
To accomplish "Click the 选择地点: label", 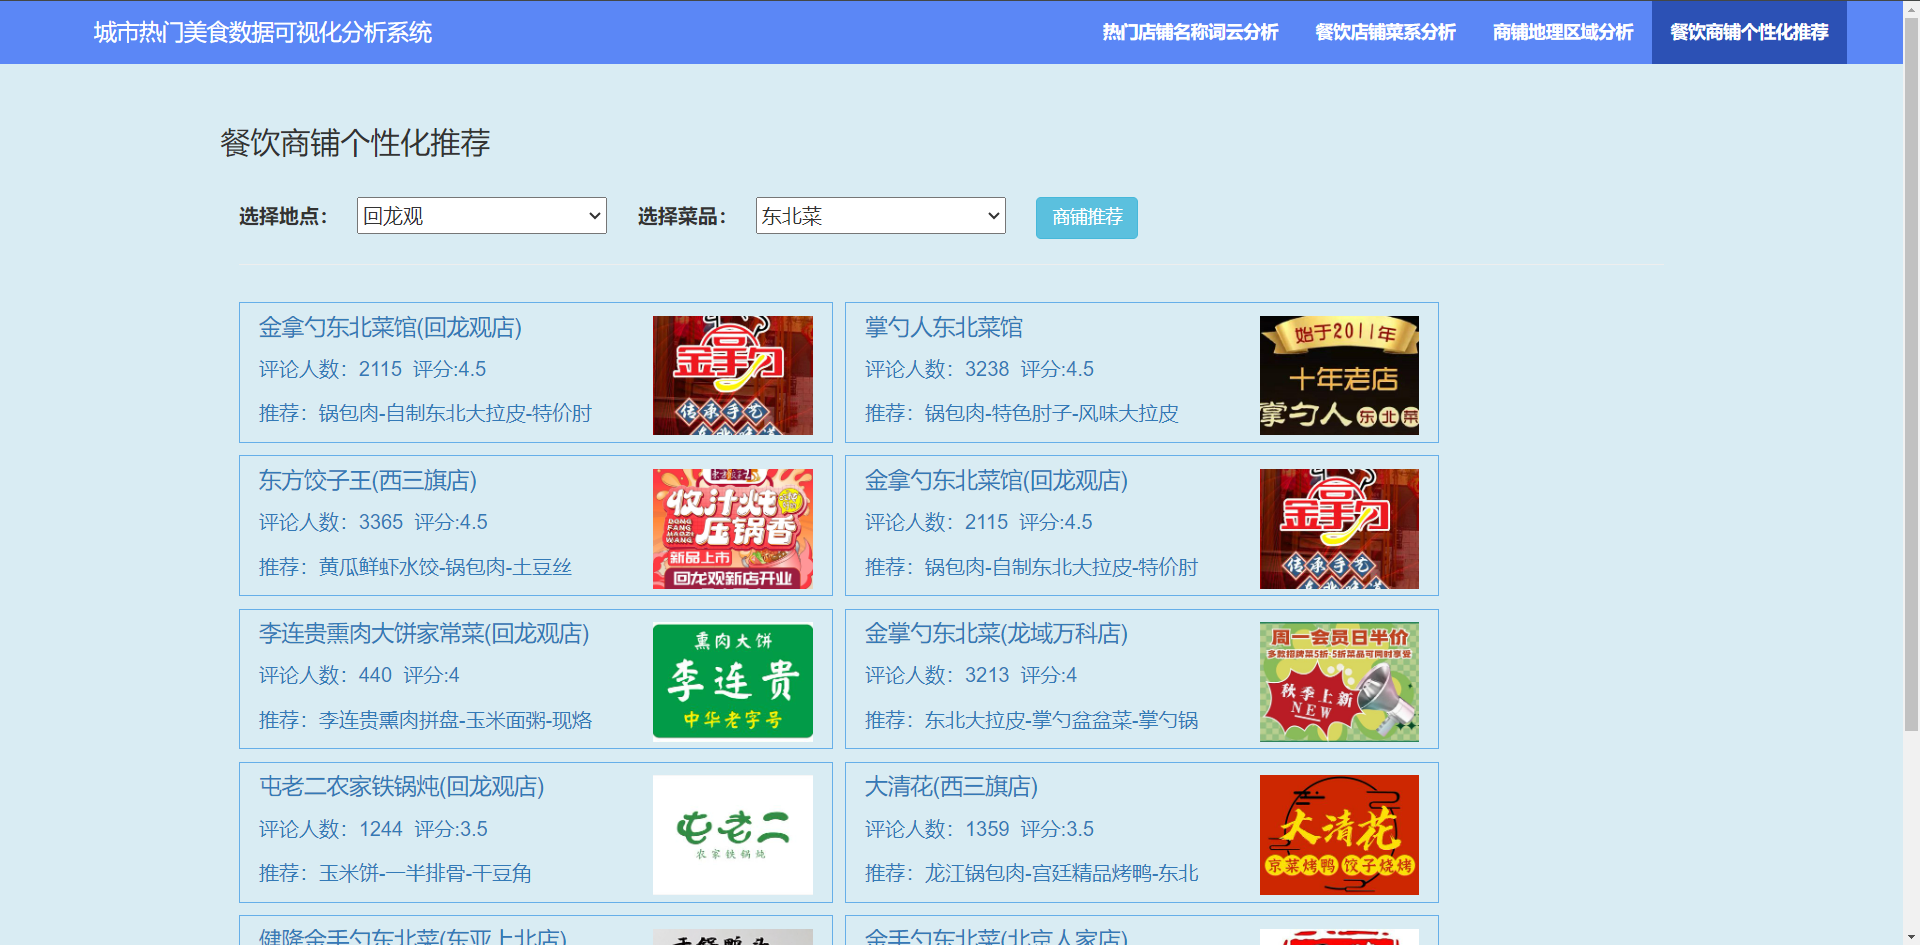I will pos(283,216).
